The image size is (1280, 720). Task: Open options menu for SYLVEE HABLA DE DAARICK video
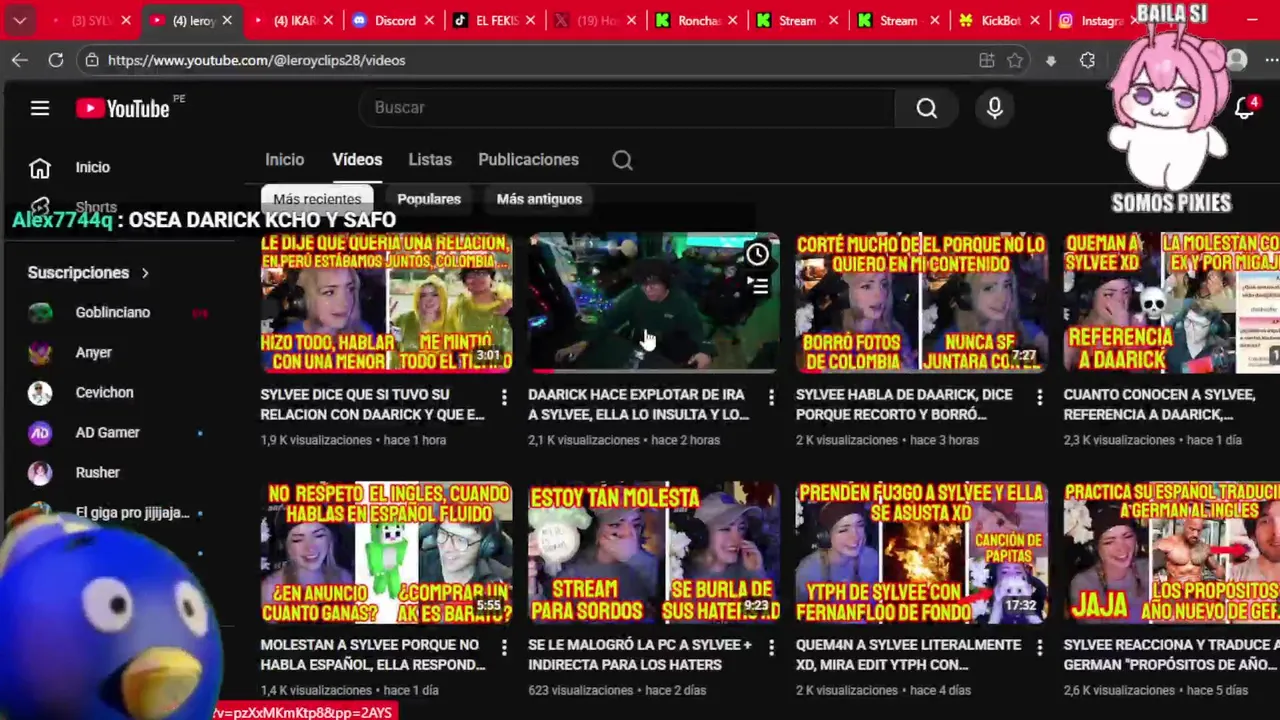pyautogui.click(x=1039, y=399)
